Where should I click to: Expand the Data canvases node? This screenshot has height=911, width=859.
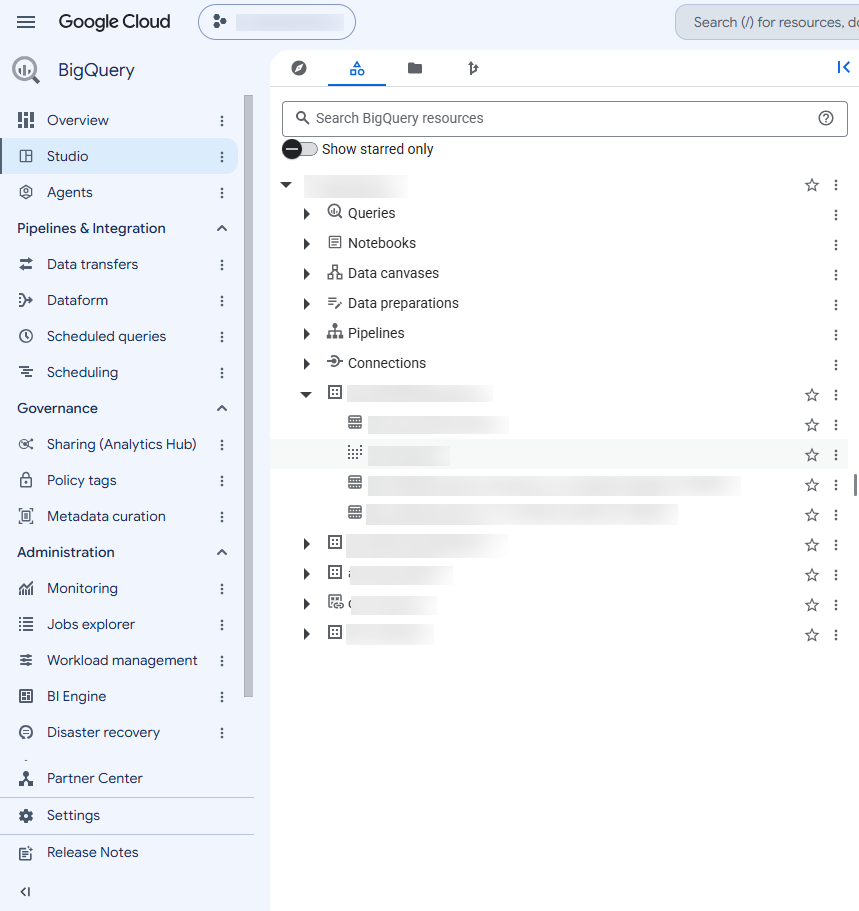[x=307, y=274]
